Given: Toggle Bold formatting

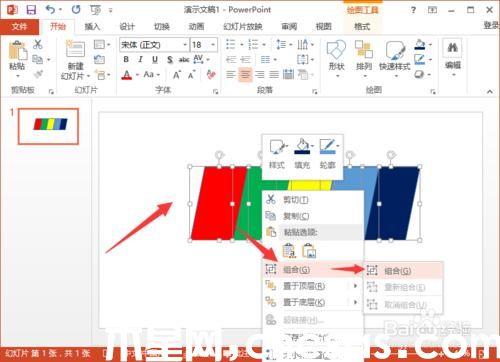Looking at the screenshot, I should 126,59.
